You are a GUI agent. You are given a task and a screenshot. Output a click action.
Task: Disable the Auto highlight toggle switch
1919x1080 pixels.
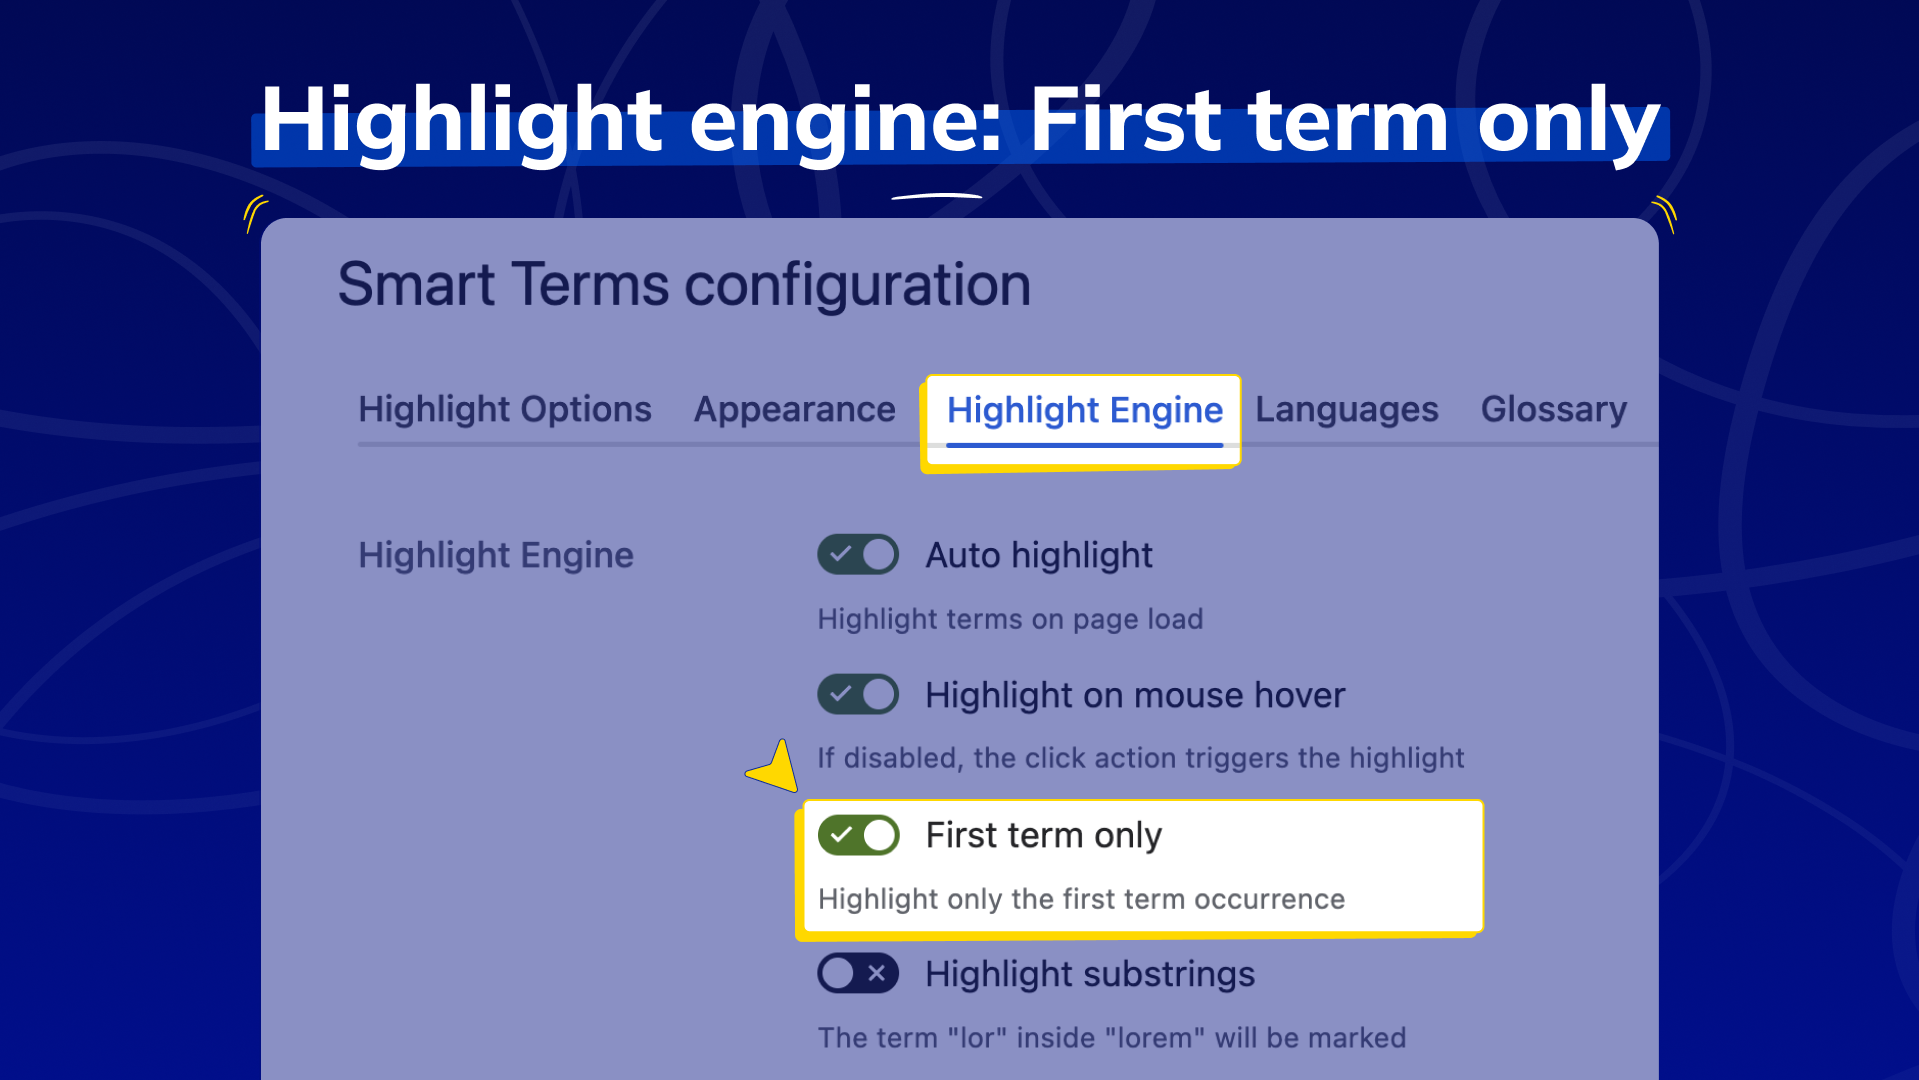click(858, 555)
